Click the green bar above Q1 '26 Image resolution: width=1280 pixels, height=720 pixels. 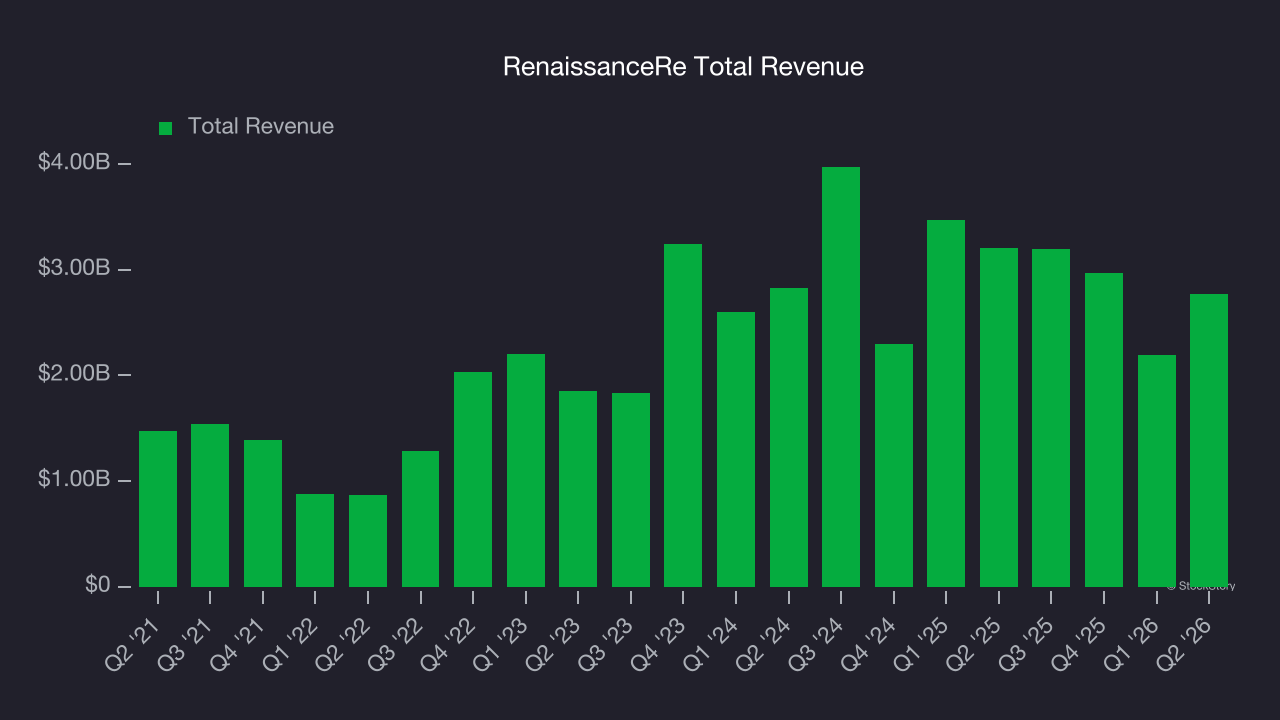click(1157, 471)
